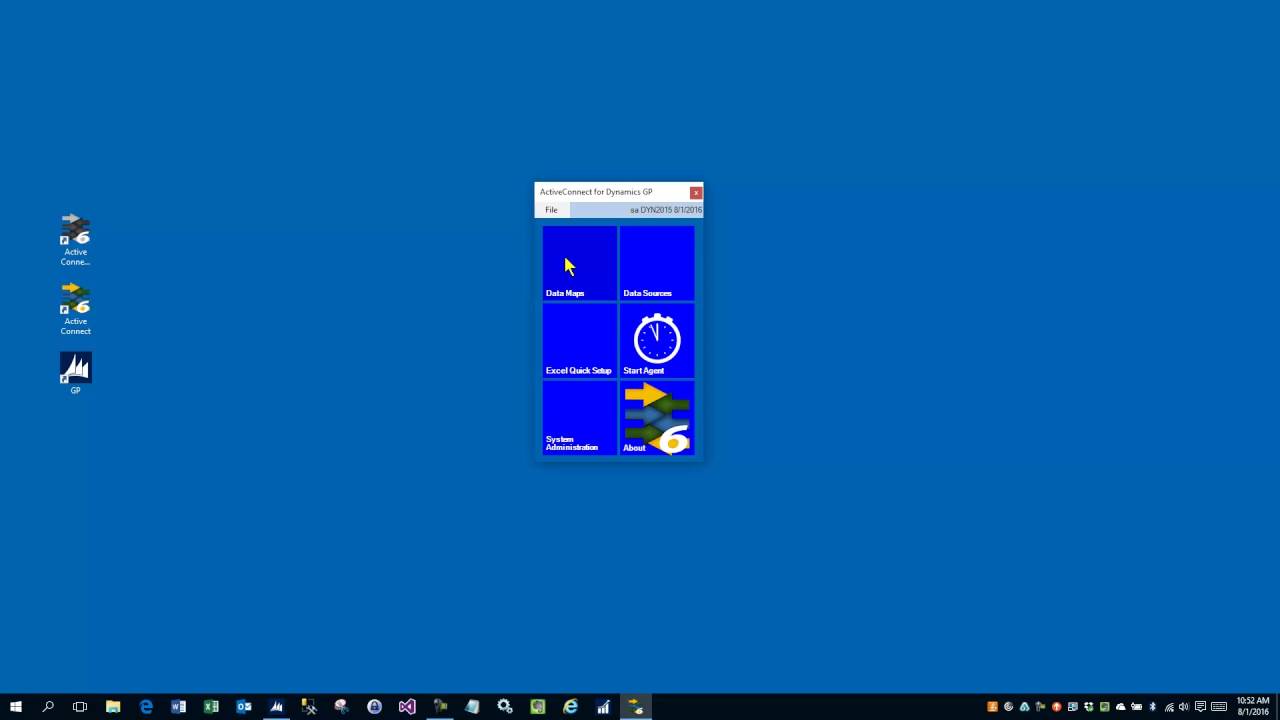Image resolution: width=1280 pixels, height=720 pixels.
Task: Open the gears settings app on taskbar
Action: [x=505, y=707]
